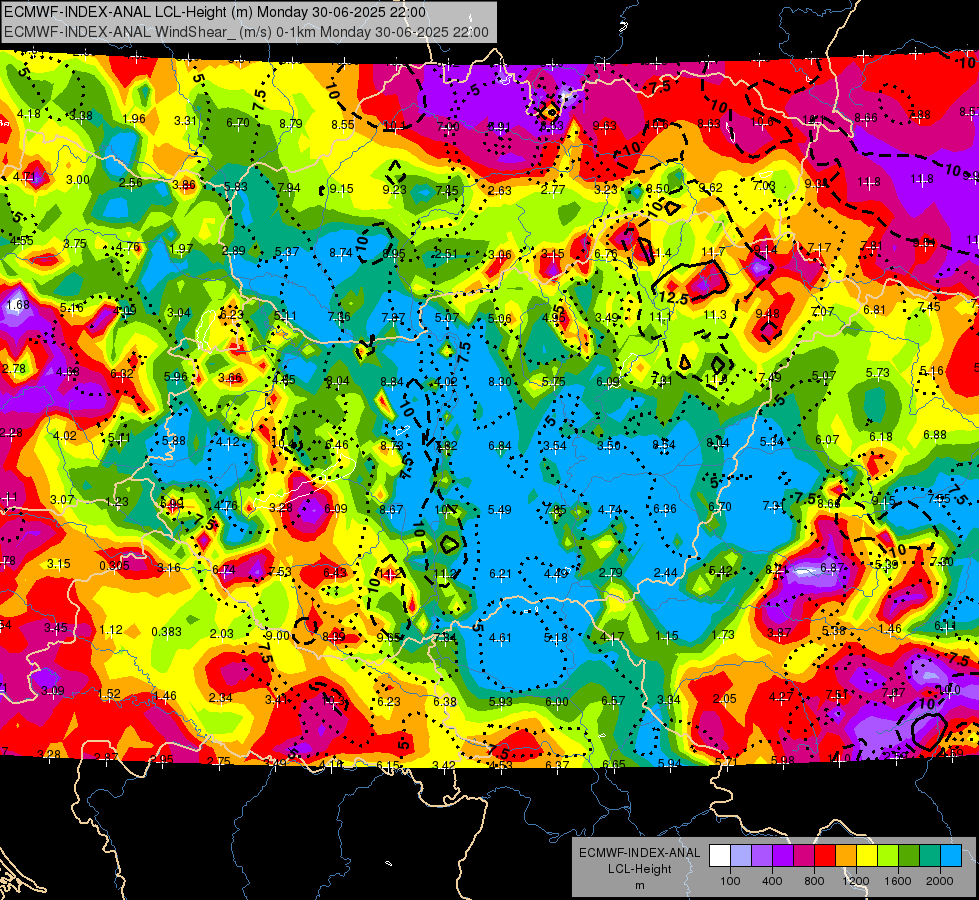
Task: Click the wind shear value 4.17
Action: pyautogui.click(x=612, y=637)
